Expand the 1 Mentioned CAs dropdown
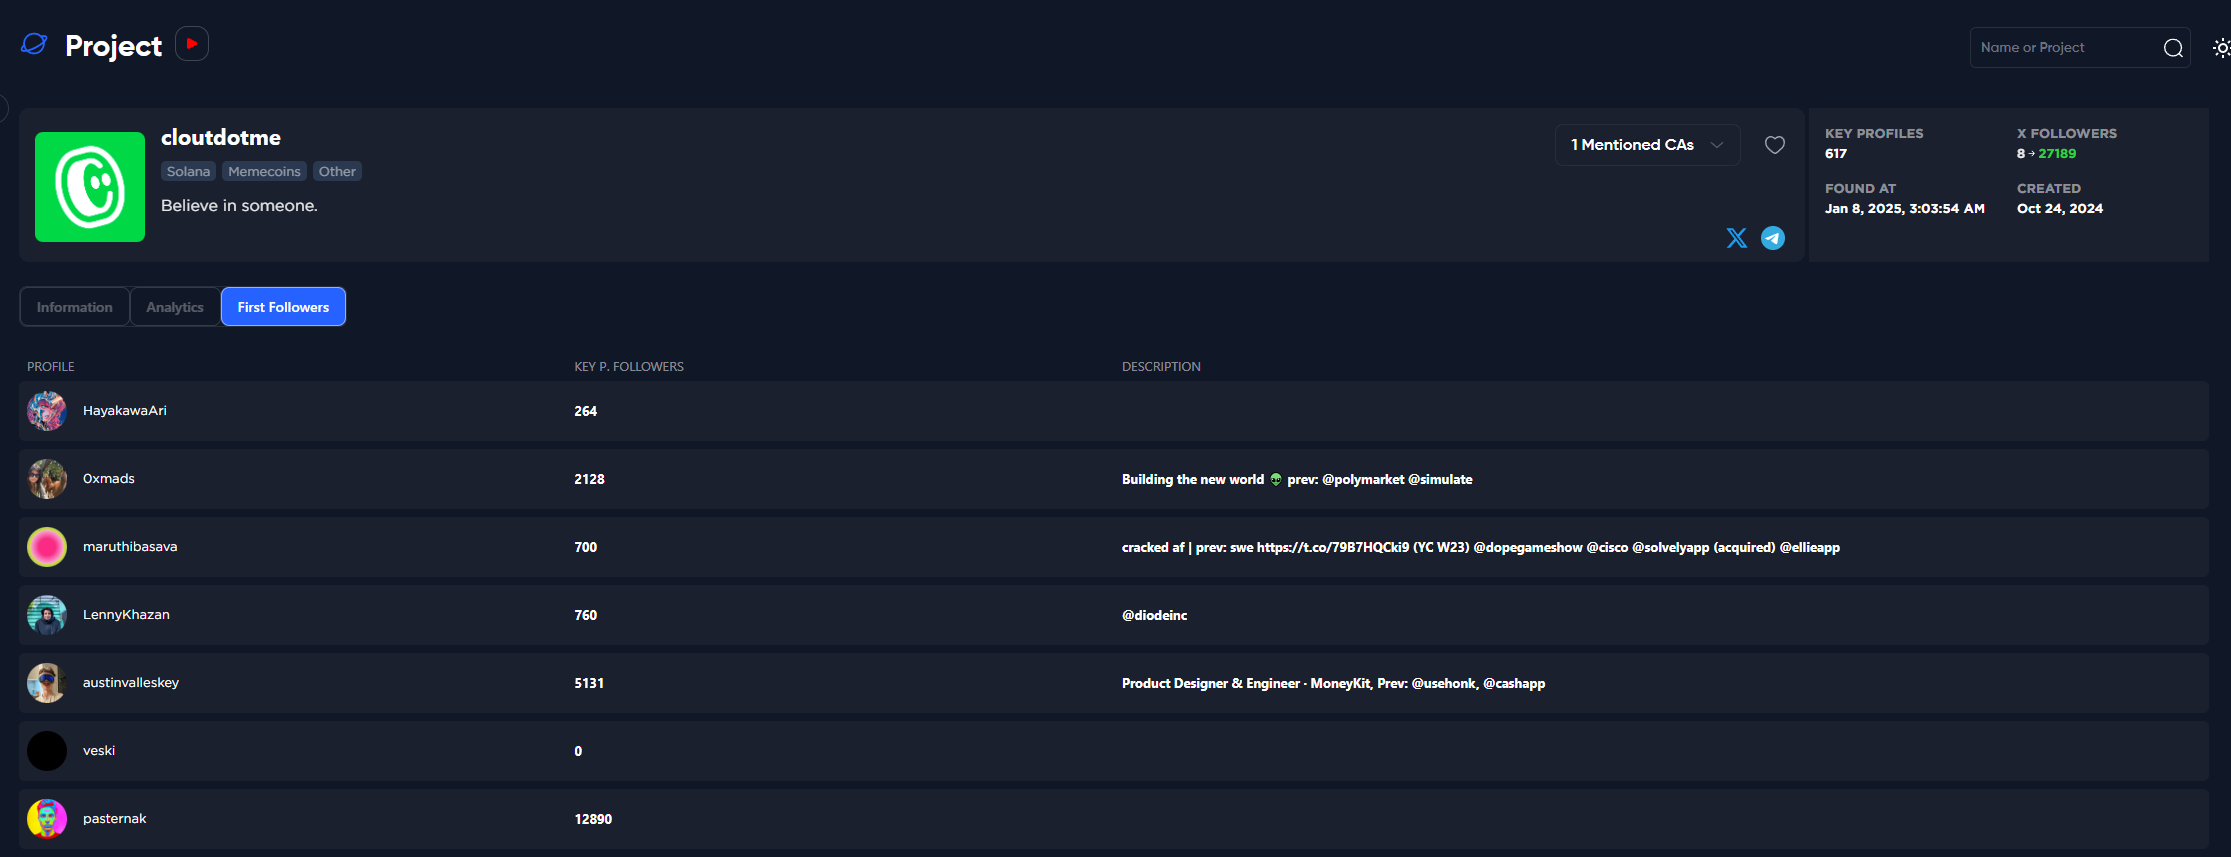 [x=1647, y=145]
